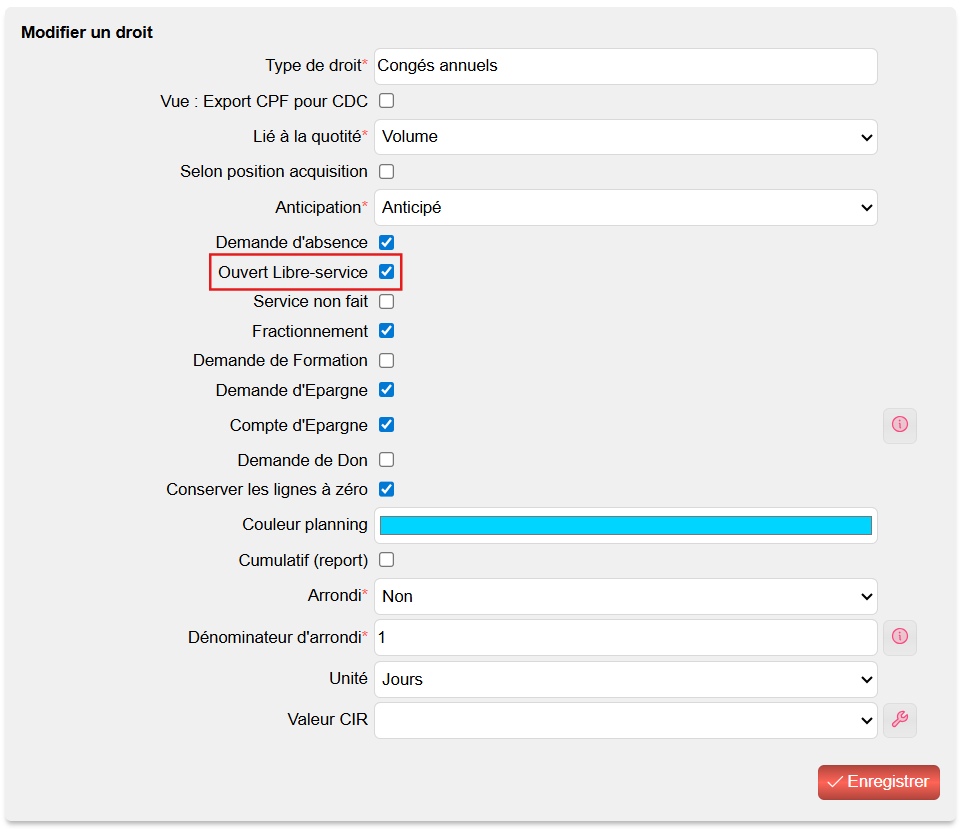This screenshot has width=966, height=829.
Task: Click the Type de droit input field
Action: (625, 66)
